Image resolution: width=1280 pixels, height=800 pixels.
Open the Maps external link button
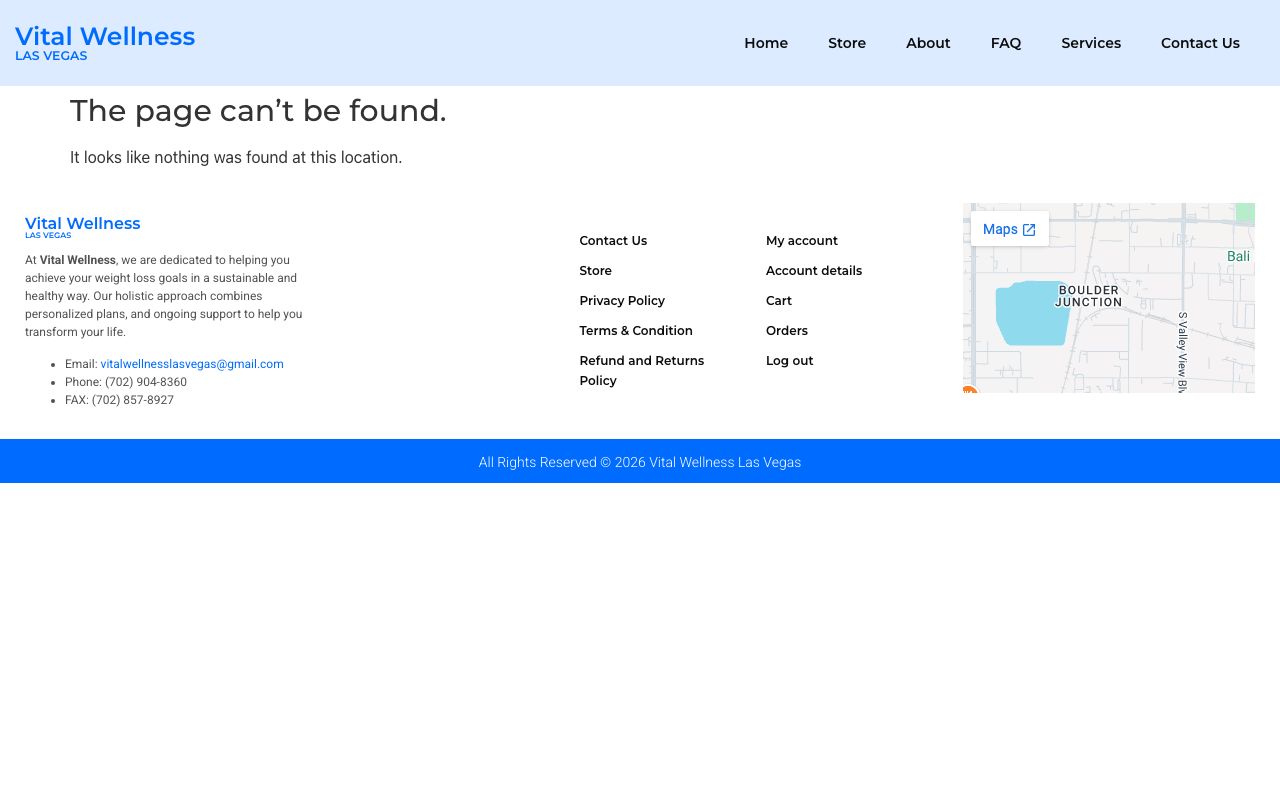pos(1009,229)
